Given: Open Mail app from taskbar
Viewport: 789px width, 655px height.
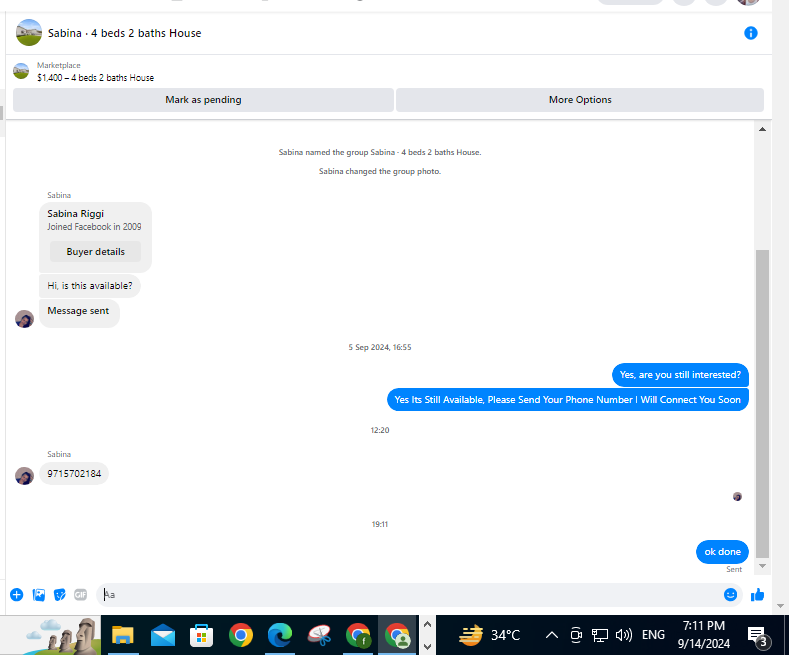Looking at the screenshot, I should tap(163, 635).
